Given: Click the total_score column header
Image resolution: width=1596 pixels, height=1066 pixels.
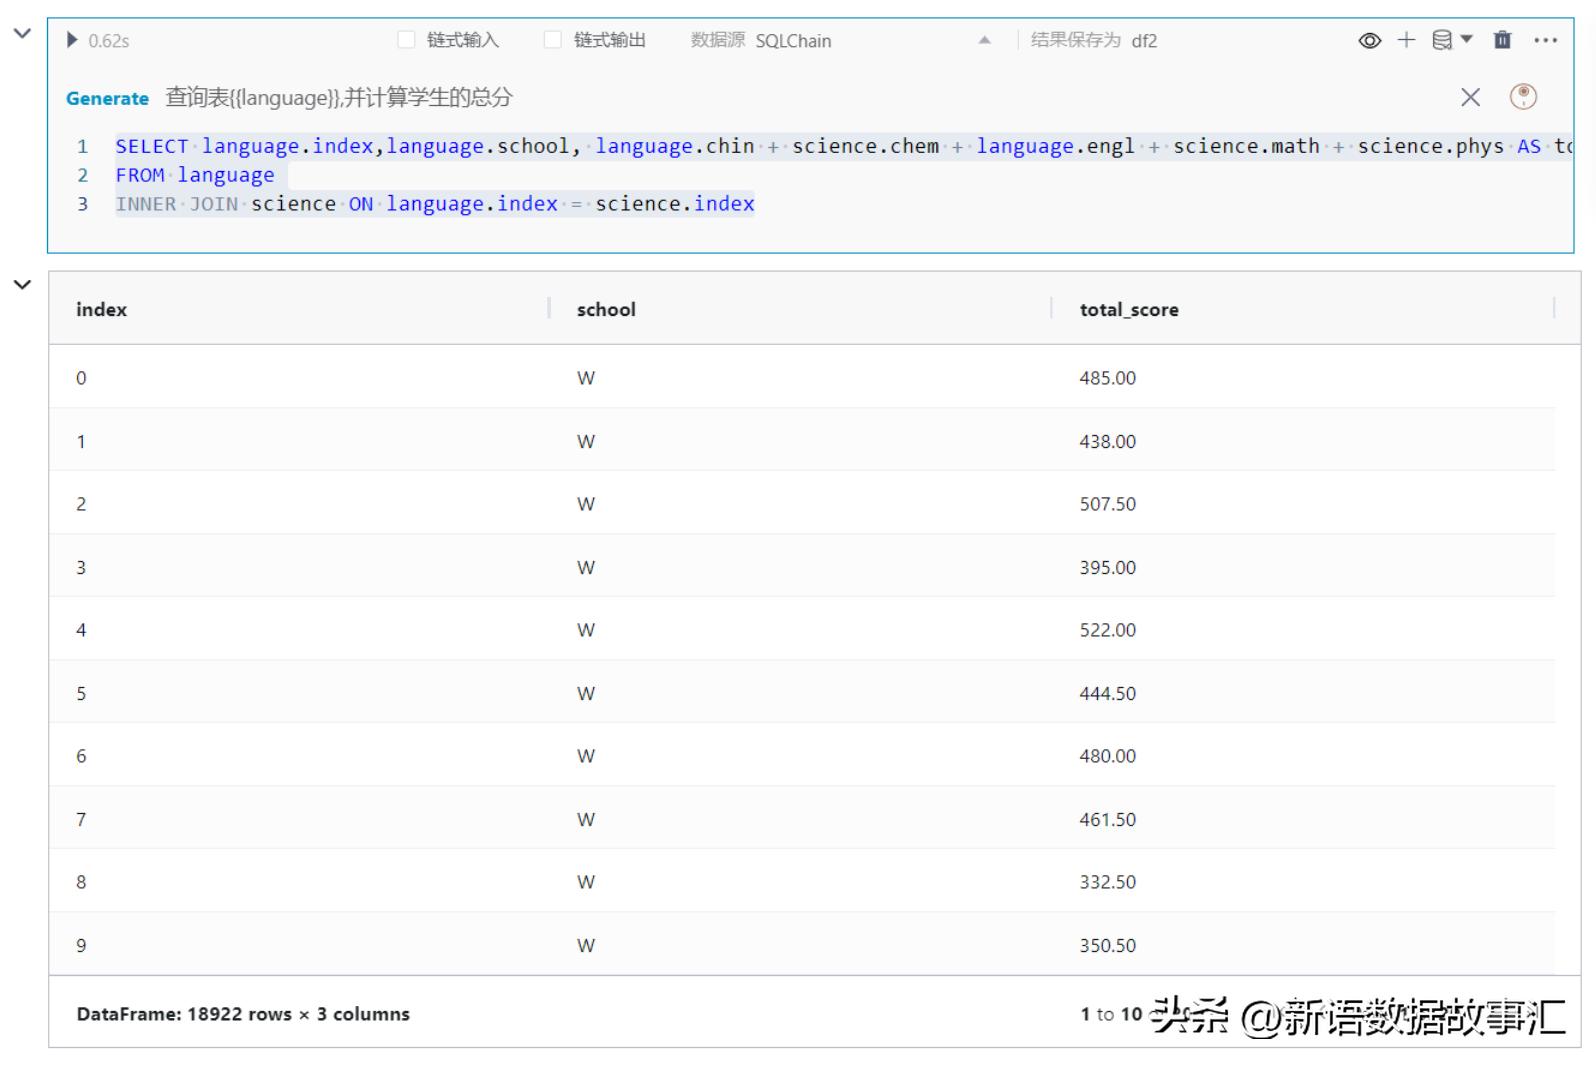Looking at the screenshot, I should pos(1128,310).
